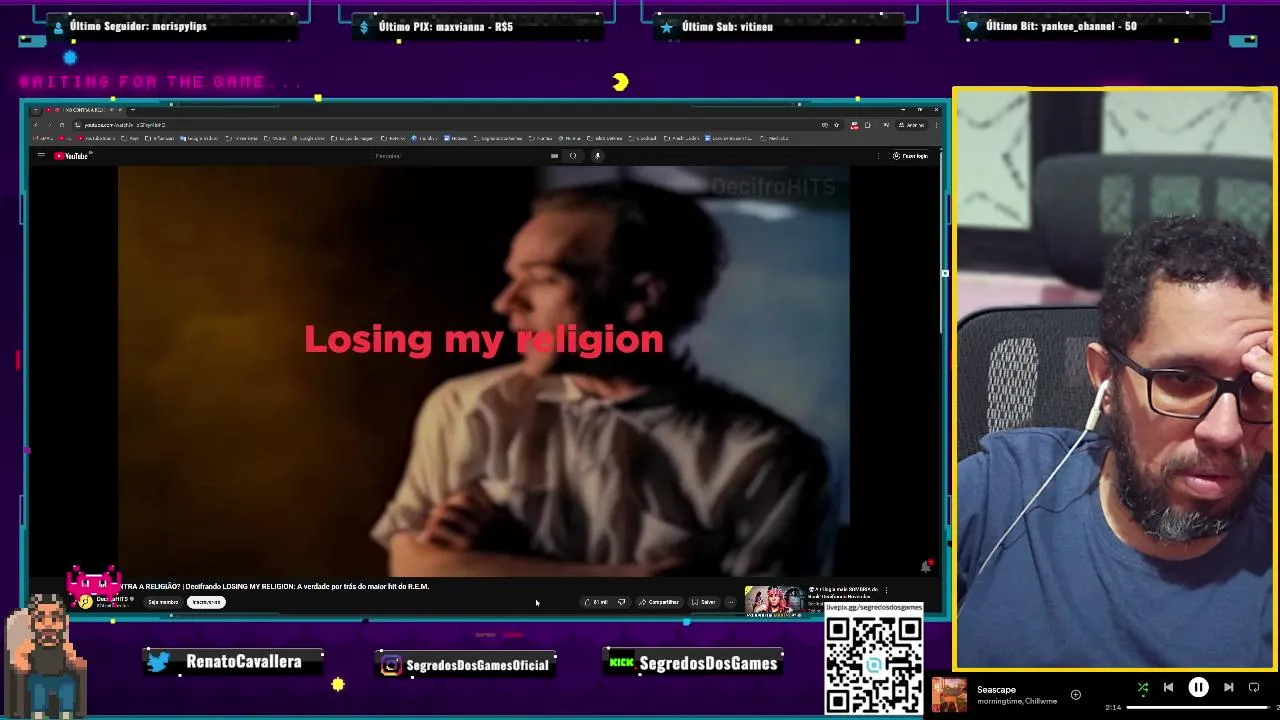
Task: Click the Último Seguidor: morispylips panel
Action: point(173,27)
